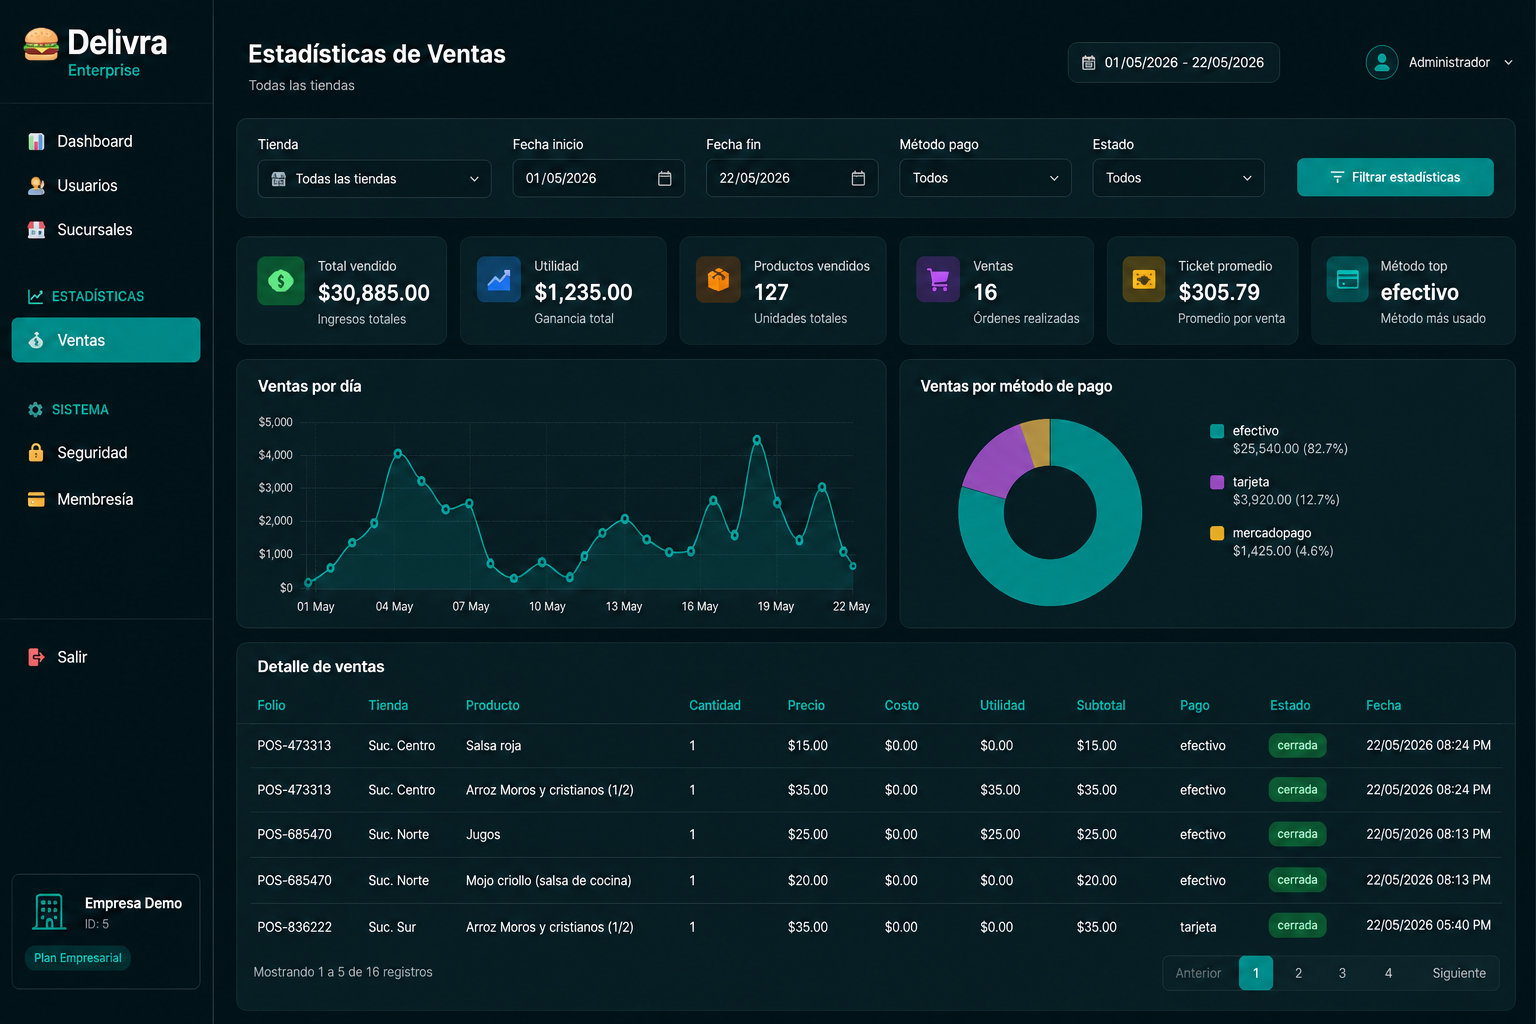This screenshot has height=1024, width=1536.
Task: Open the Estado Todos dropdown
Action: click(x=1178, y=178)
